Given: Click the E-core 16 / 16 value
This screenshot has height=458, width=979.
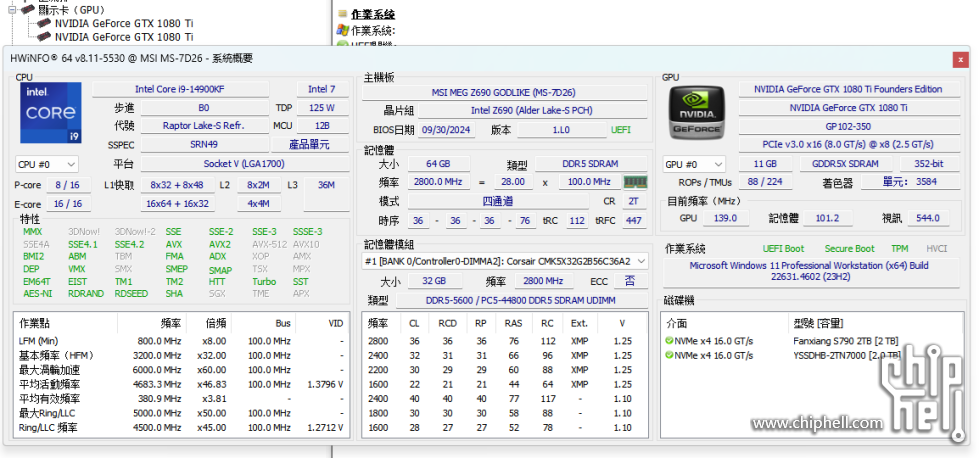Looking at the screenshot, I should tap(67, 203).
